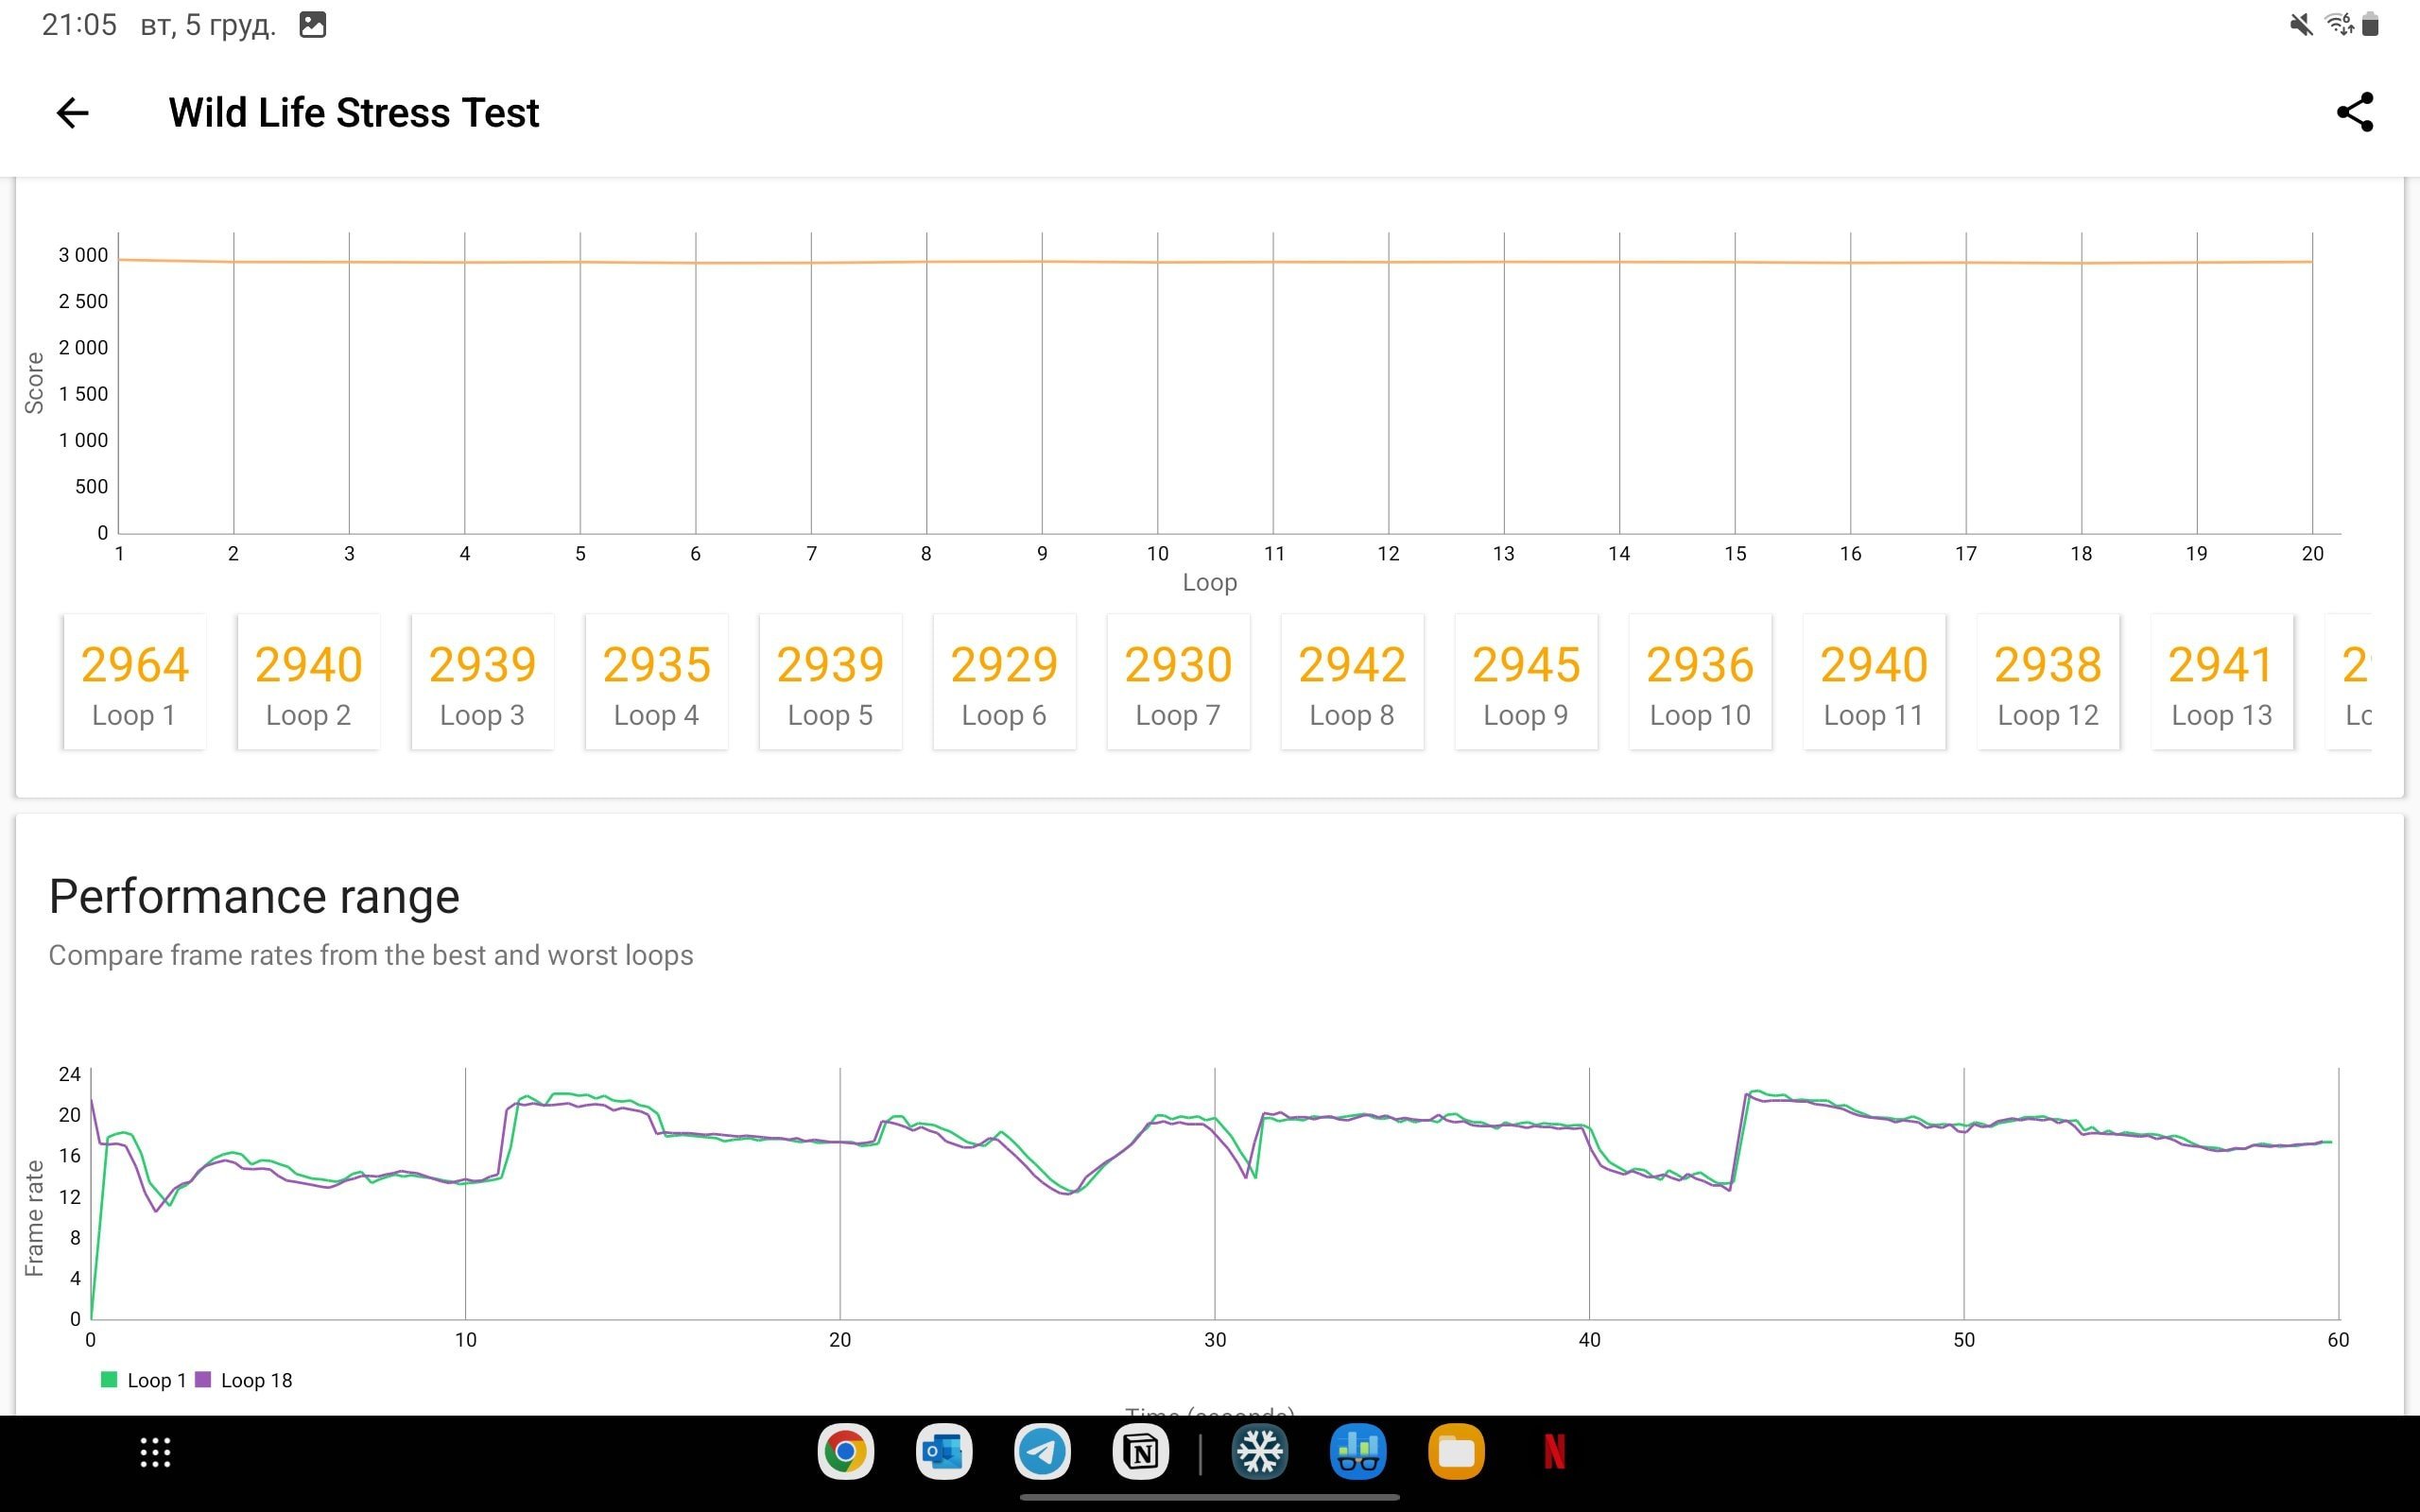Viewport: 2420px width, 1512px height.
Task: Click the Snowflake app icon
Action: [x=1258, y=1452]
